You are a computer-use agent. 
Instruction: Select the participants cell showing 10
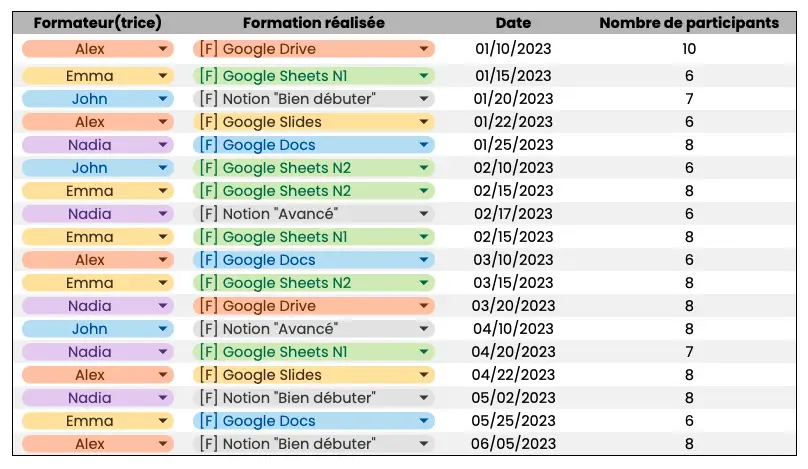pos(689,49)
